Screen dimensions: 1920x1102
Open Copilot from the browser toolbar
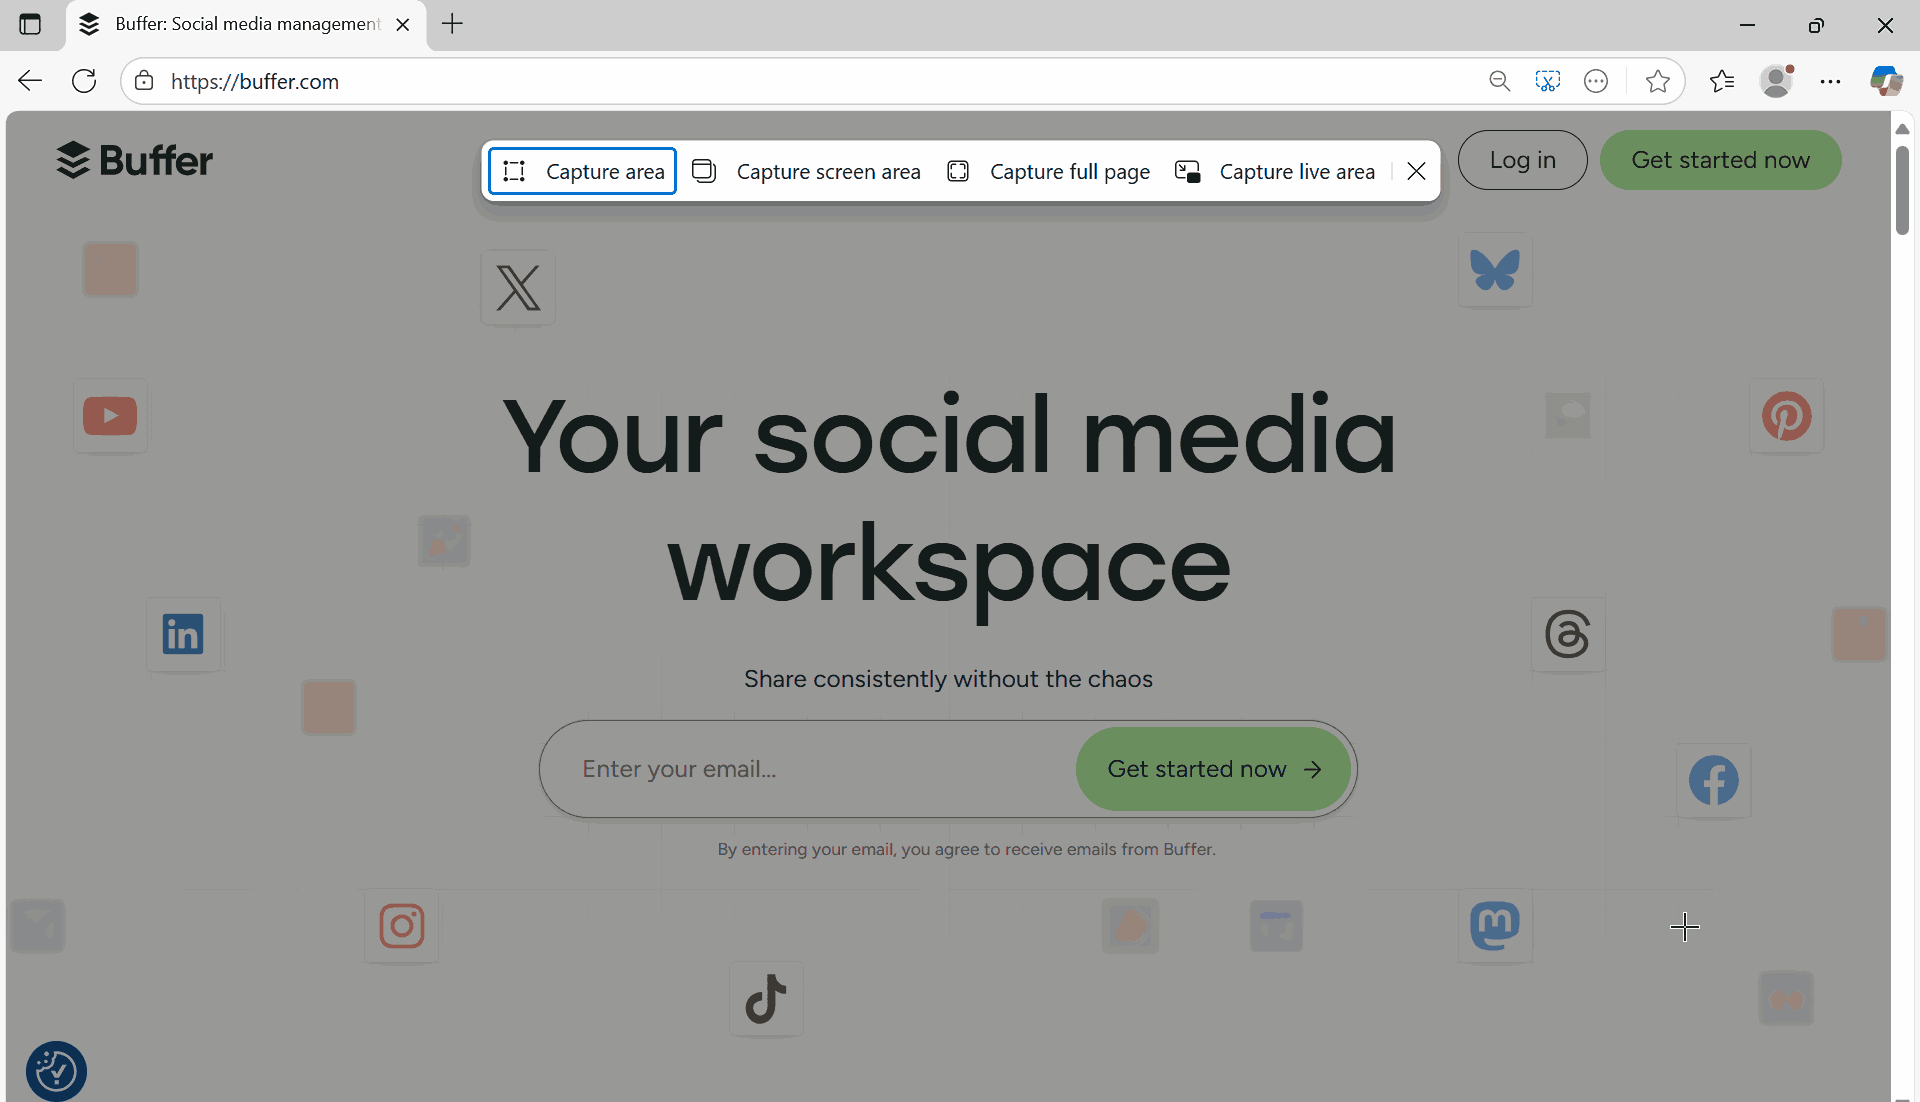[x=1886, y=81]
